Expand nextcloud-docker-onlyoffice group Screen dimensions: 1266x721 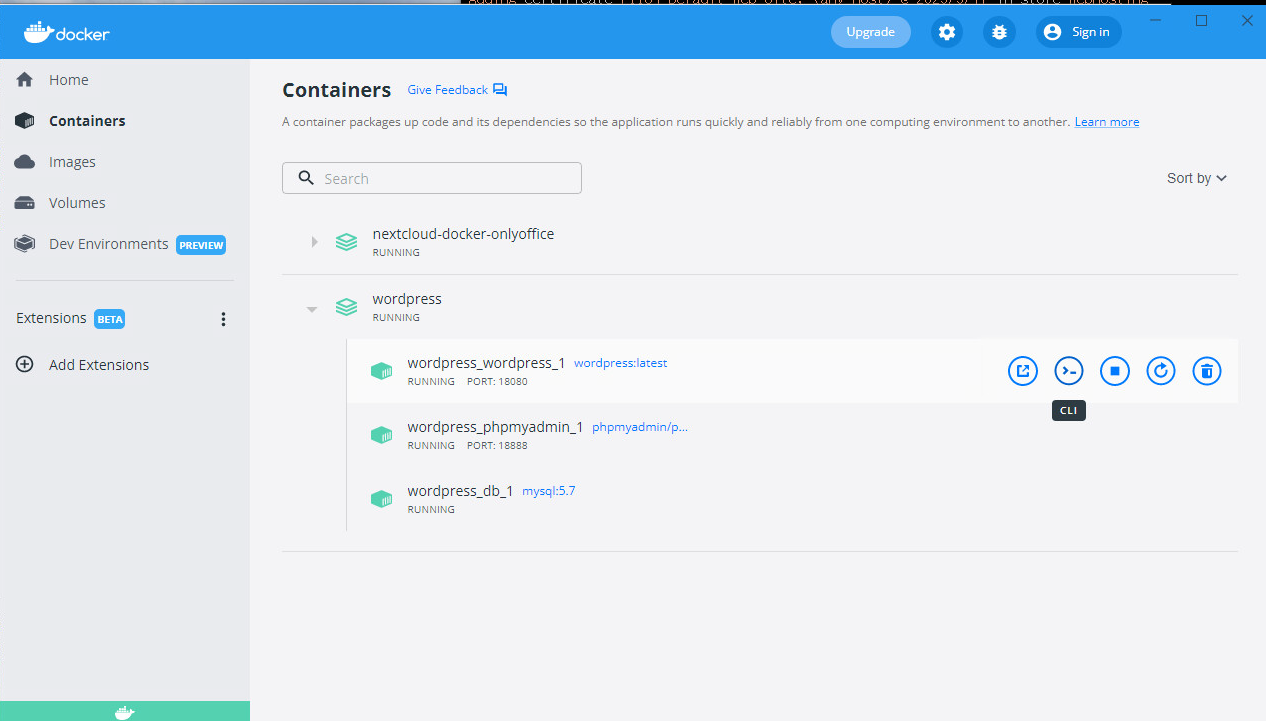[314, 241]
